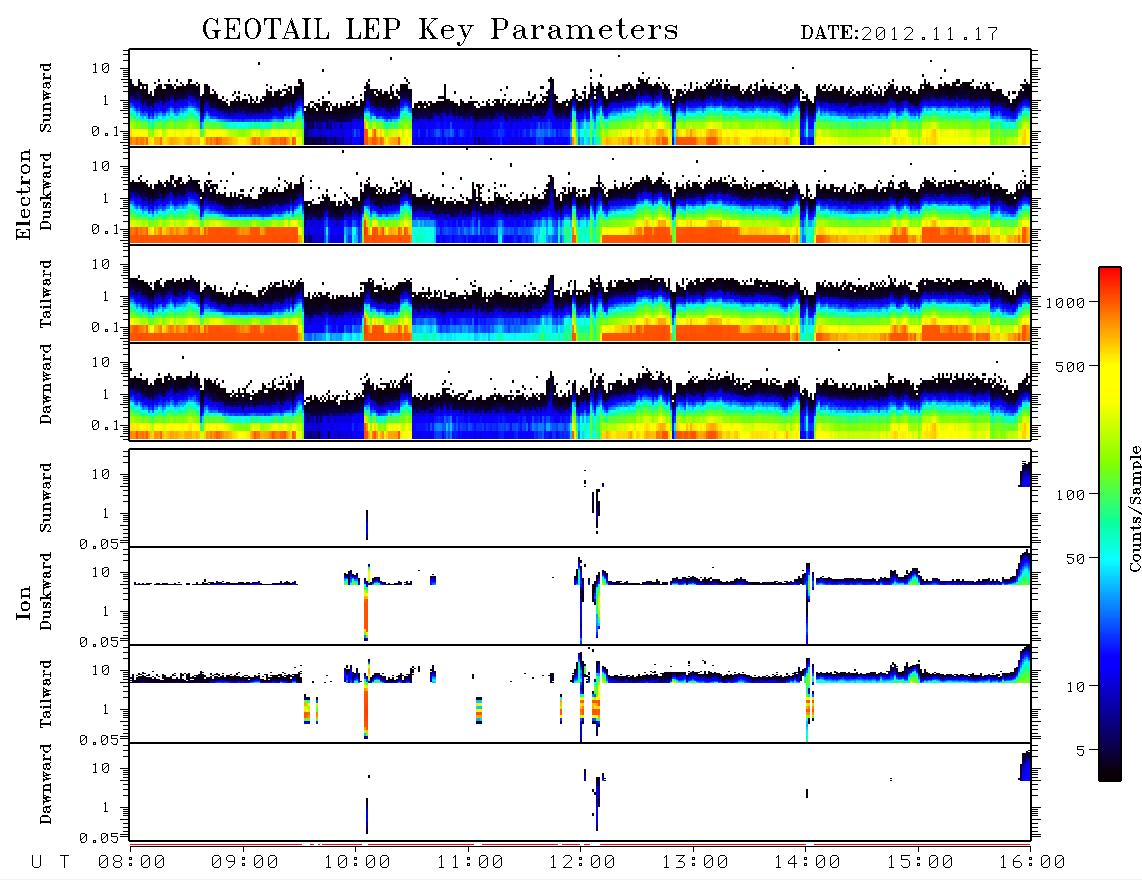Click the '11:00' time tick label
This screenshot has width=1142, height=880.
coord(470,862)
